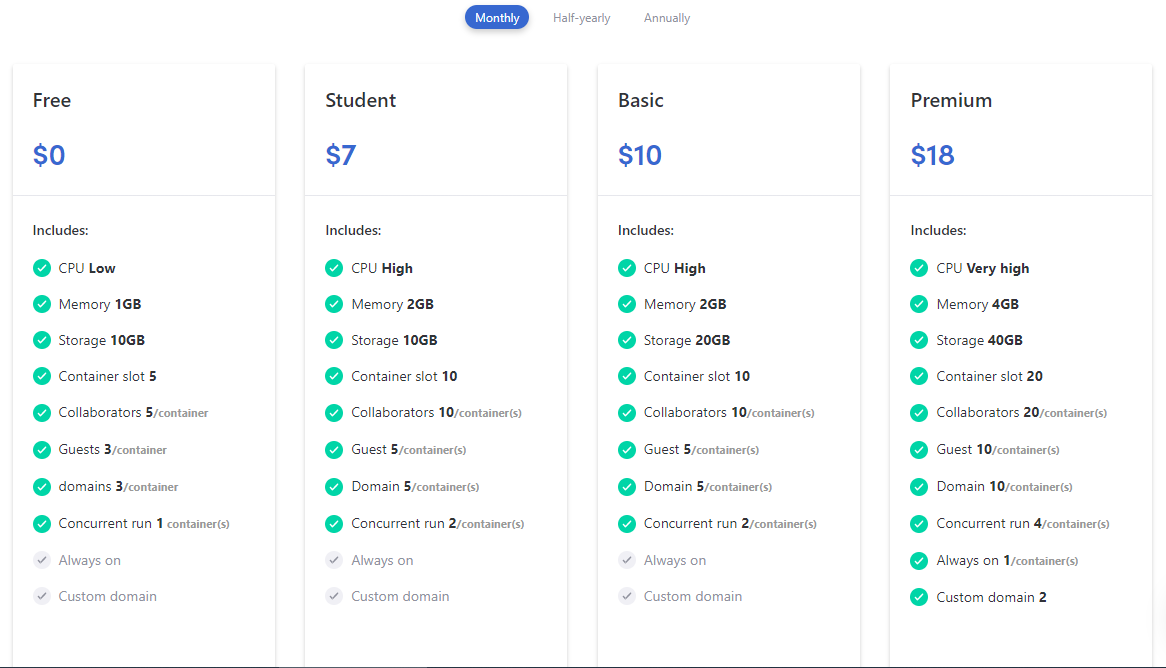Switch to Half-yearly billing
Screen dimensions: 1166x668
(581, 18)
